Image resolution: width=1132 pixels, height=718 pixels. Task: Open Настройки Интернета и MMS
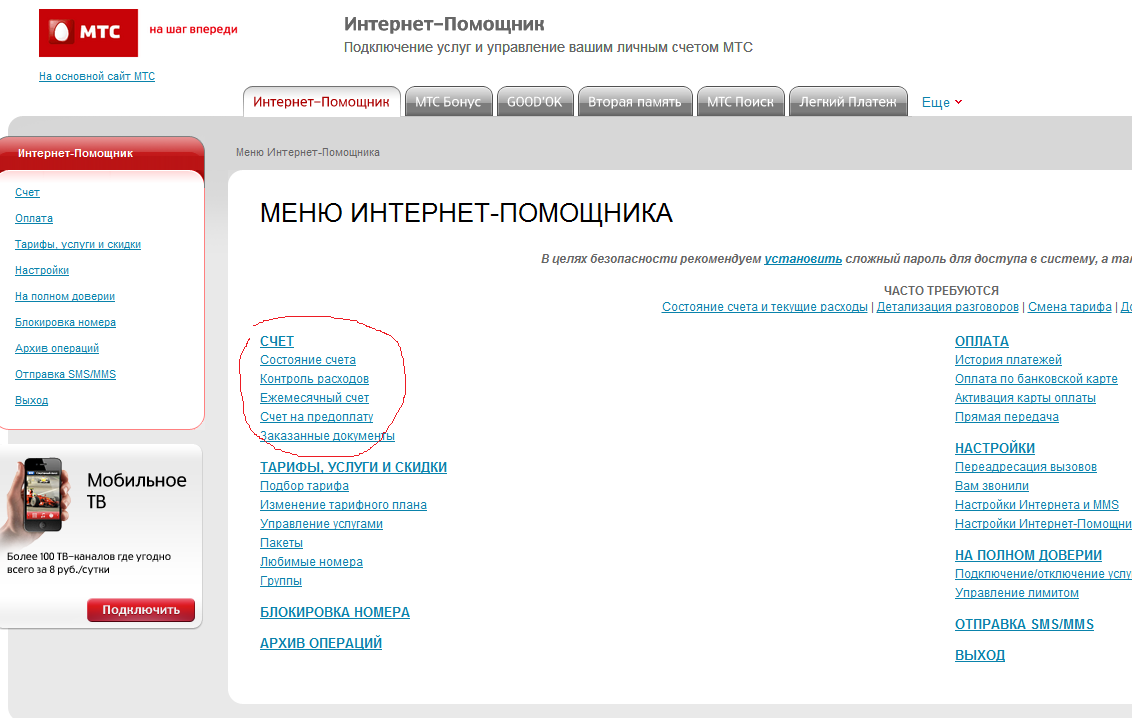pyautogui.click(x=1037, y=504)
